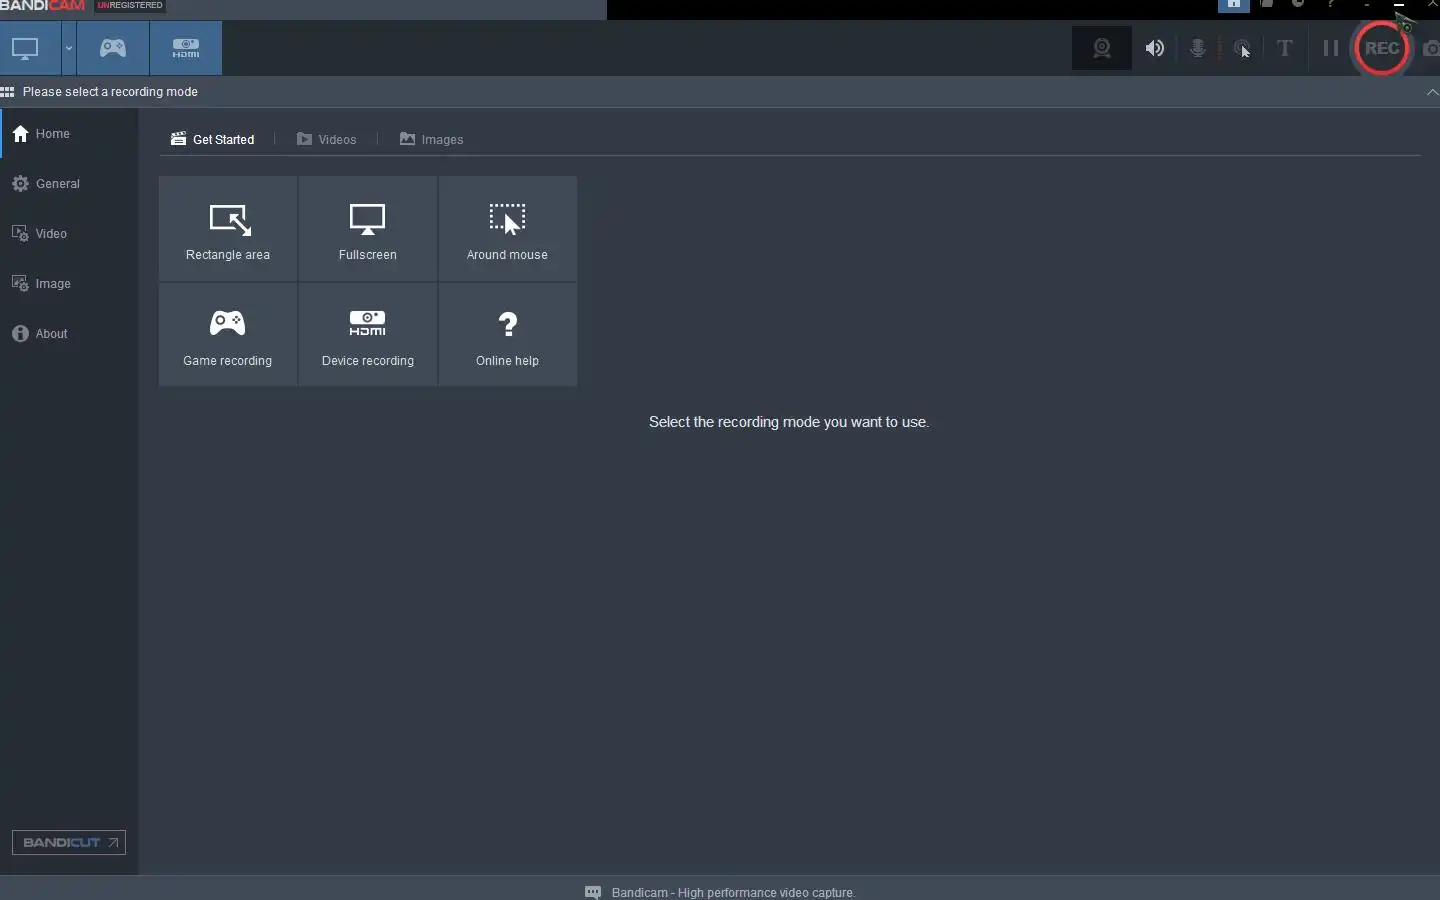Launch Bandicut from the bottom-left button
Image resolution: width=1440 pixels, height=900 pixels.
(x=69, y=842)
